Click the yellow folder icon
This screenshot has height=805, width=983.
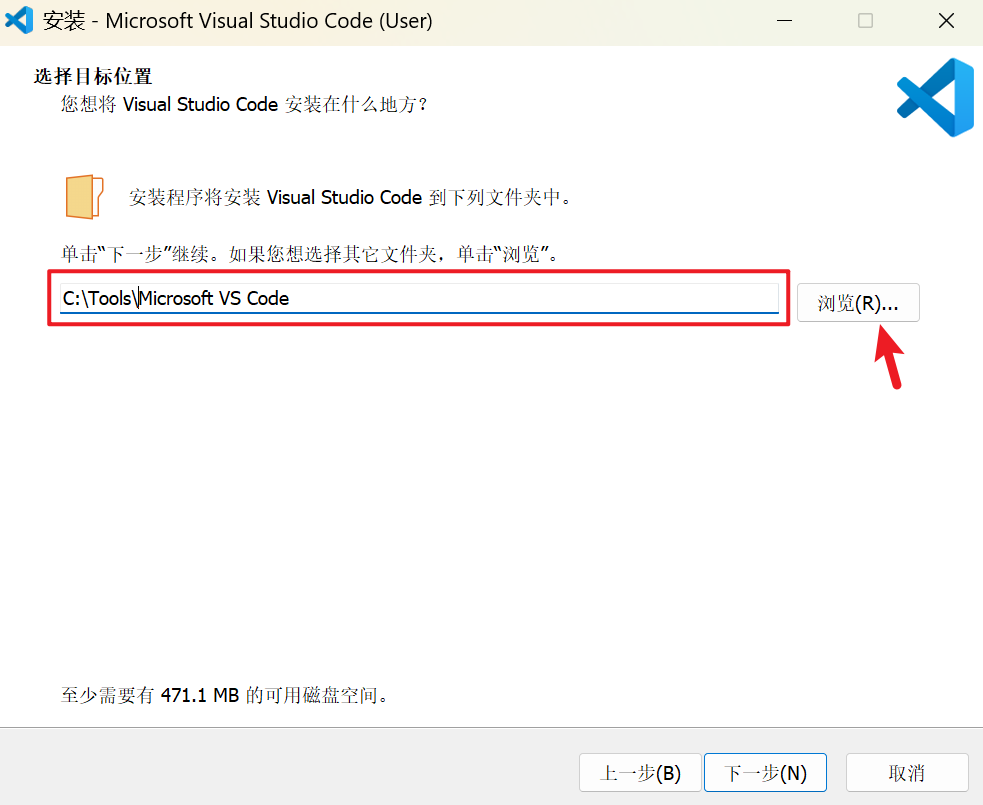pyautogui.click(x=84, y=197)
